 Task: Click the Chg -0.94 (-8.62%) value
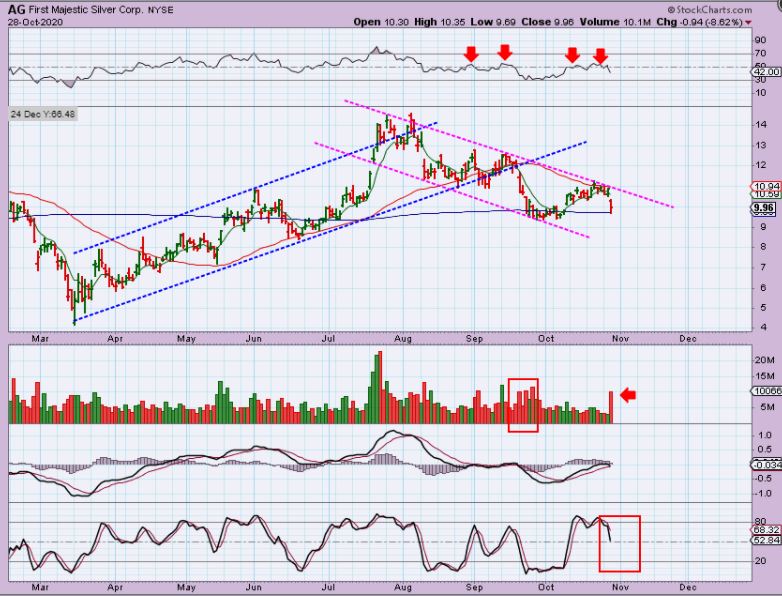coord(700,22)
